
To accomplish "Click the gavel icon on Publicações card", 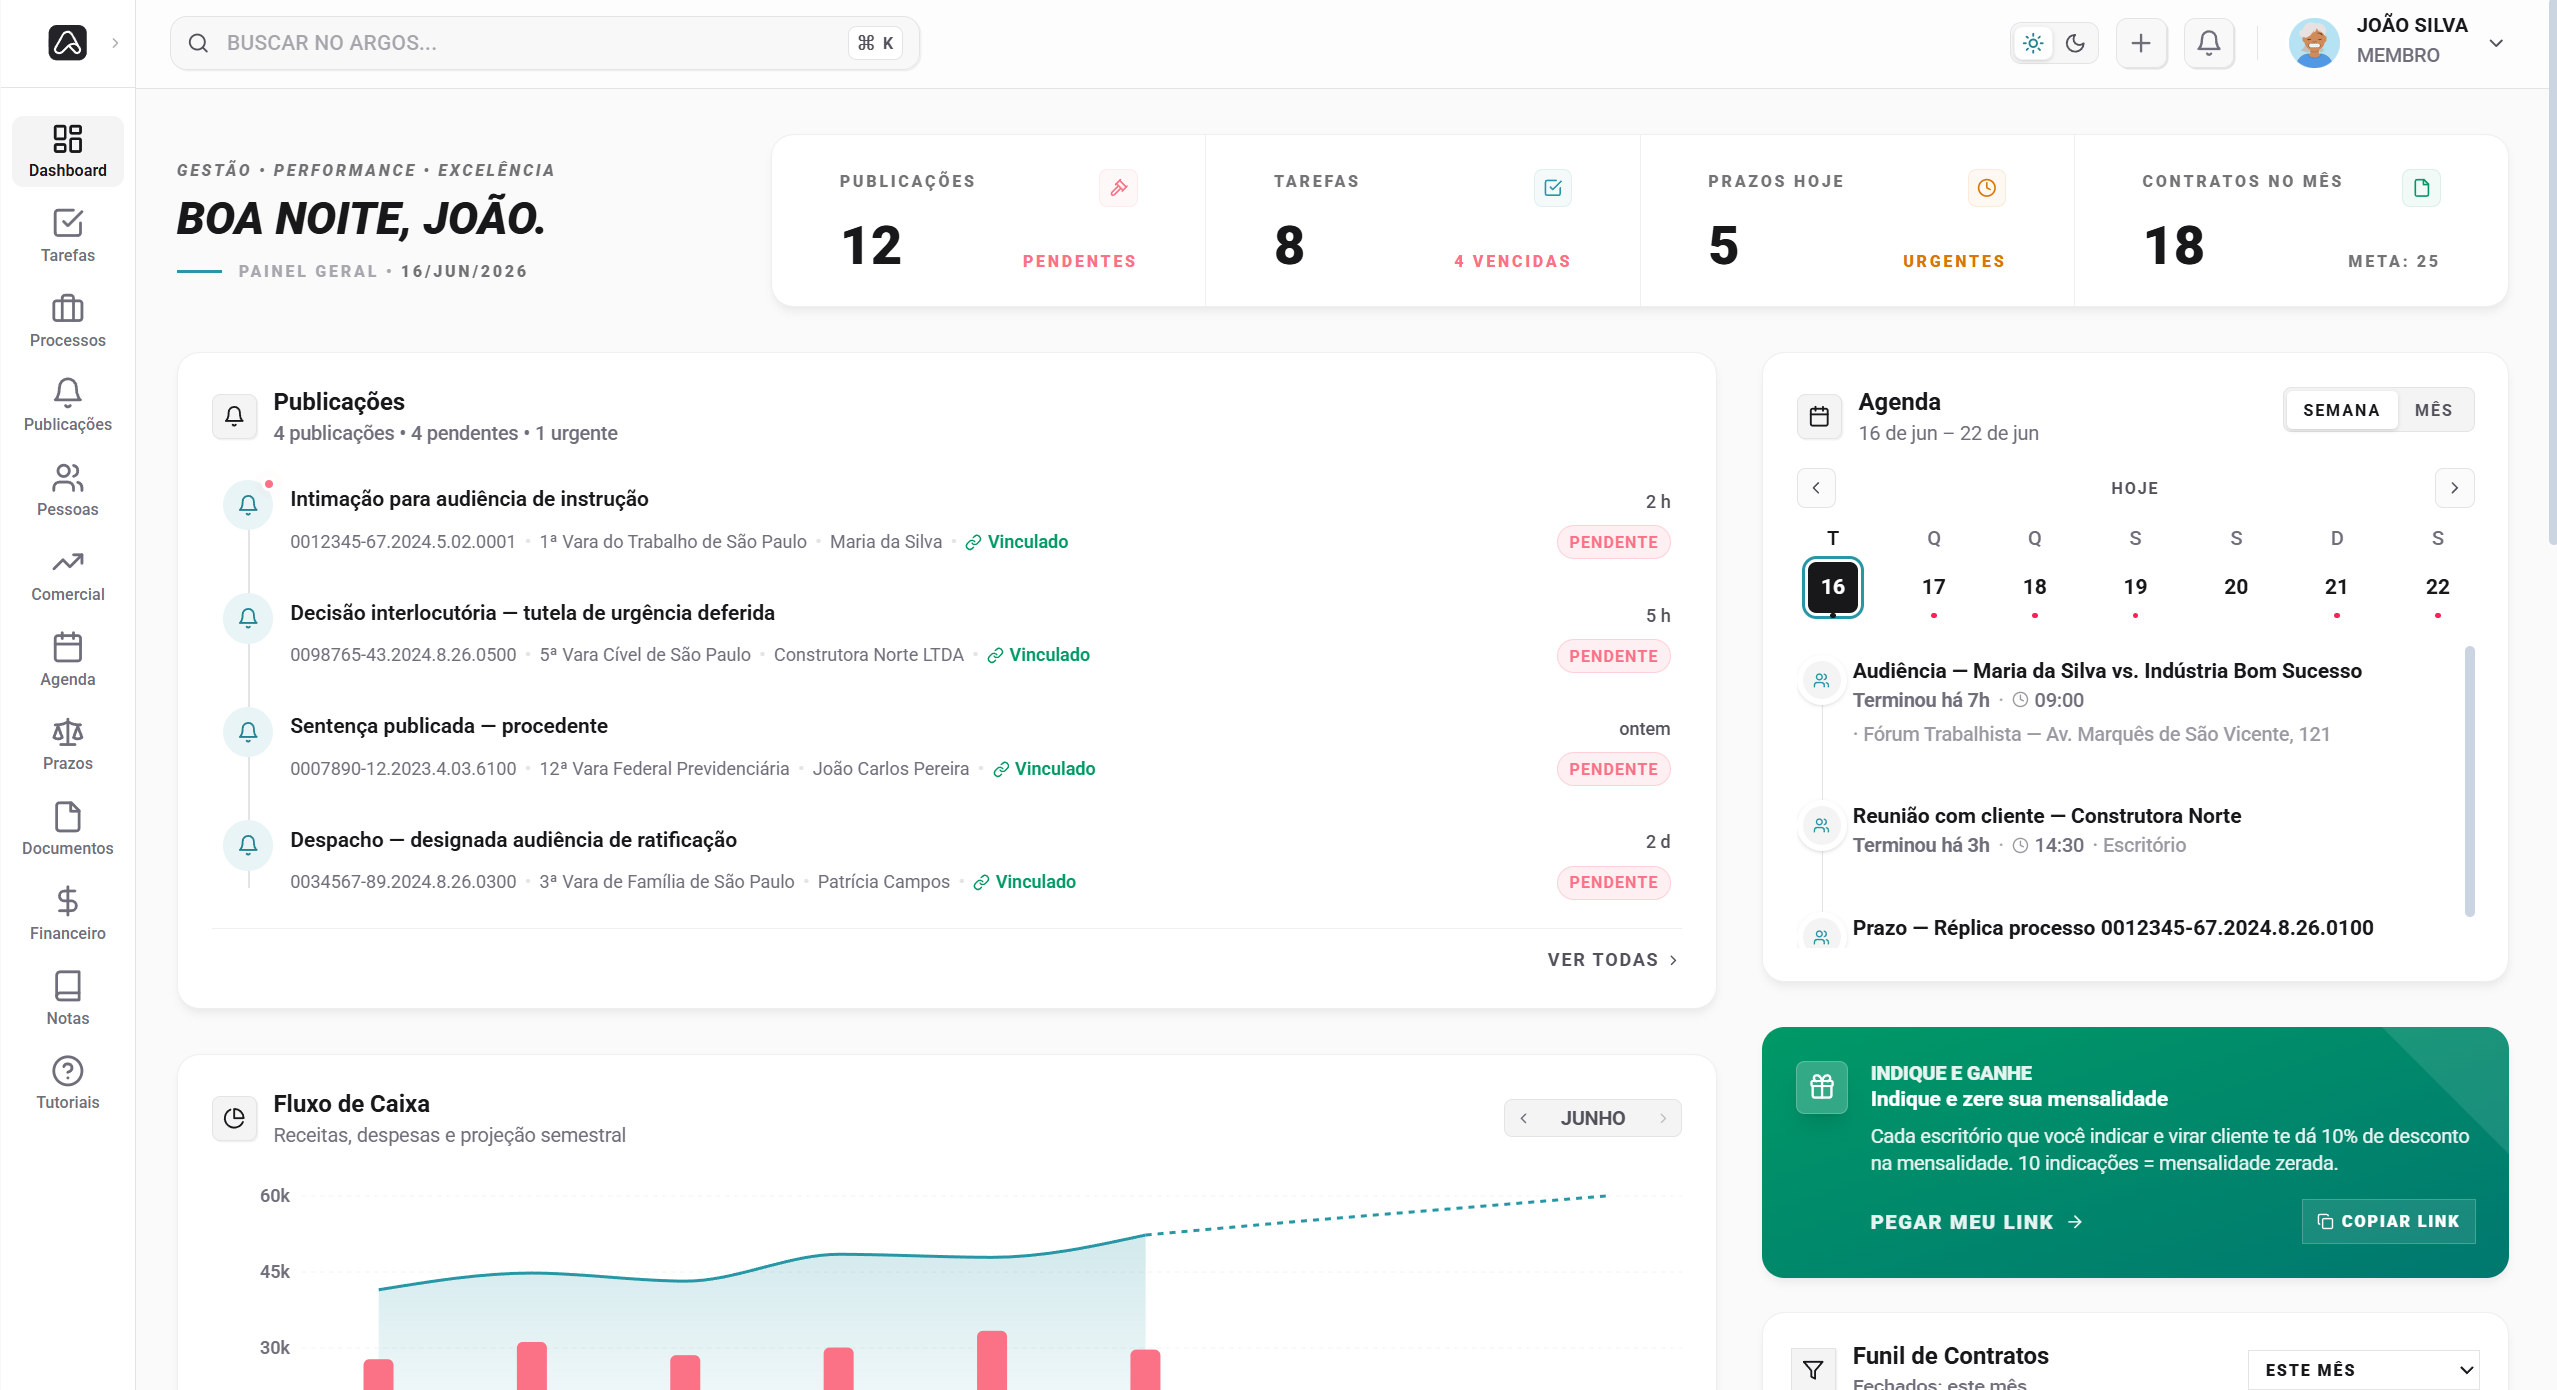I will coord(1119,188).
